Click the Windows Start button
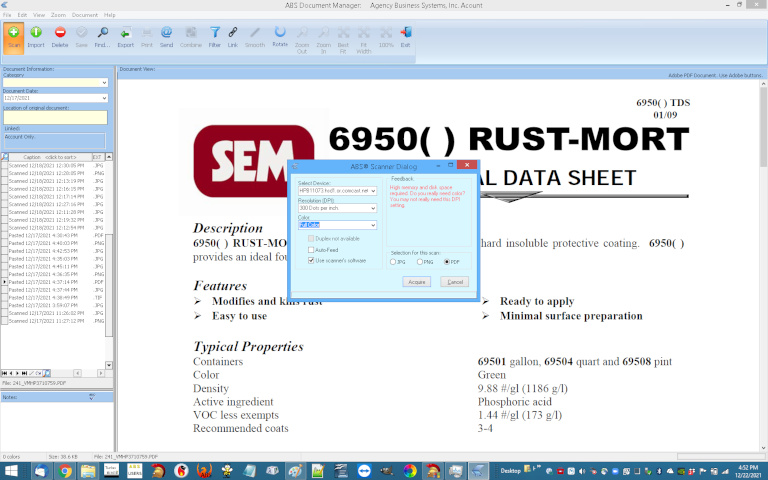This screenshot has height=480, width=768. (x=11, y=471)
